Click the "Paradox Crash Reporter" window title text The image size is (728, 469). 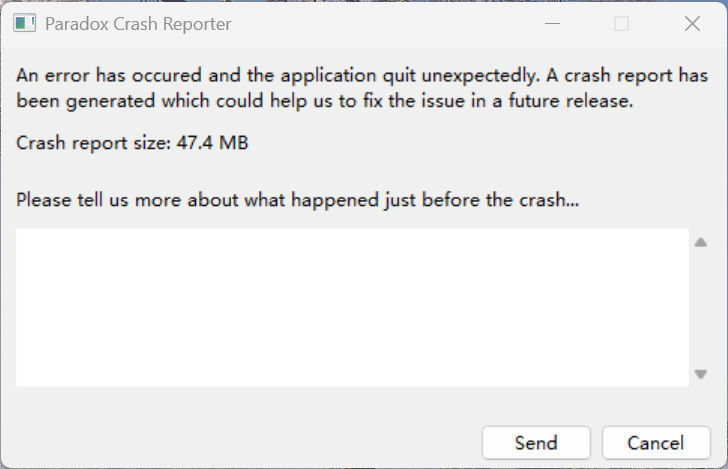(138, 24)
